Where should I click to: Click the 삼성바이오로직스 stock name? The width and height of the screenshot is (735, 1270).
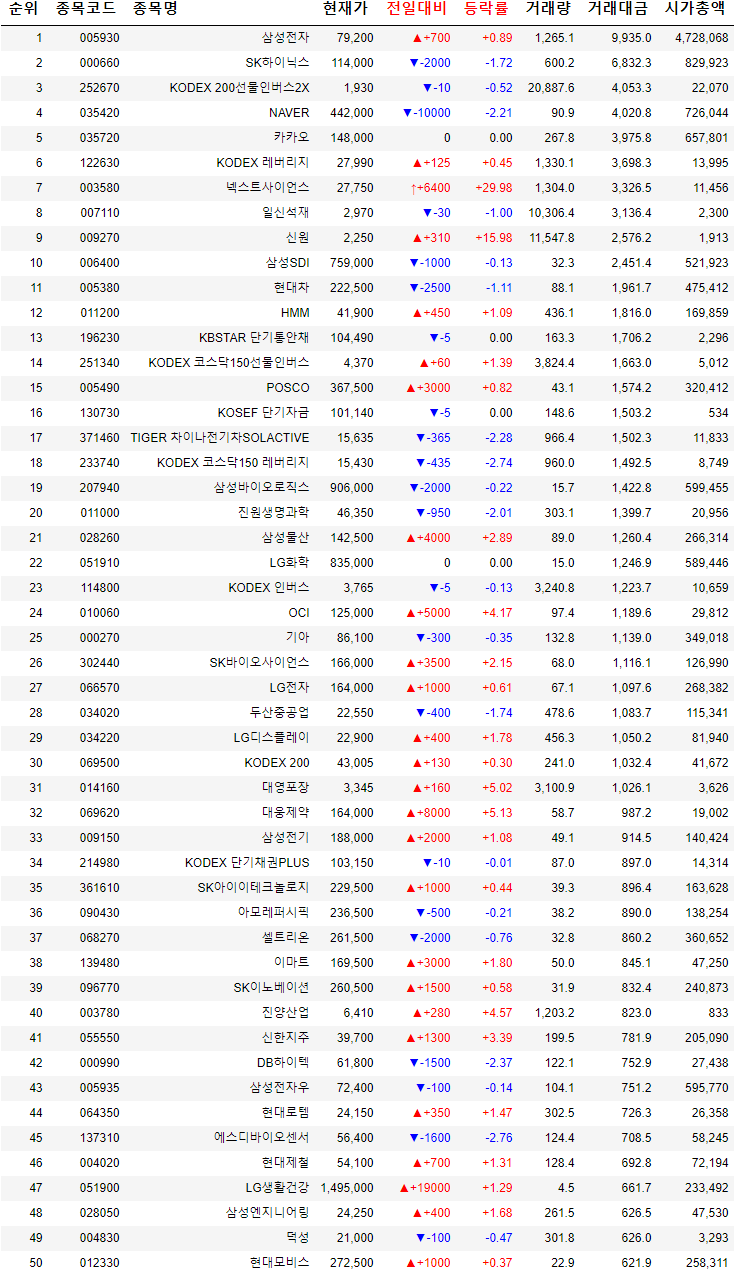click(262, 488)
